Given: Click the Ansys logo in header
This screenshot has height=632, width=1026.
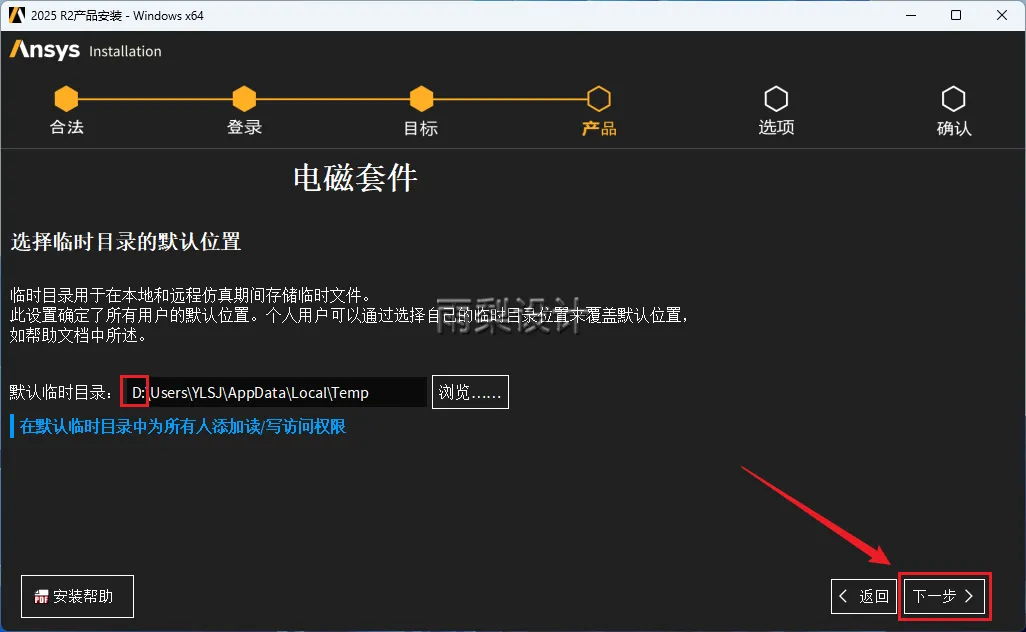Looking at the screenshot, I should click(x=44, y=50).
